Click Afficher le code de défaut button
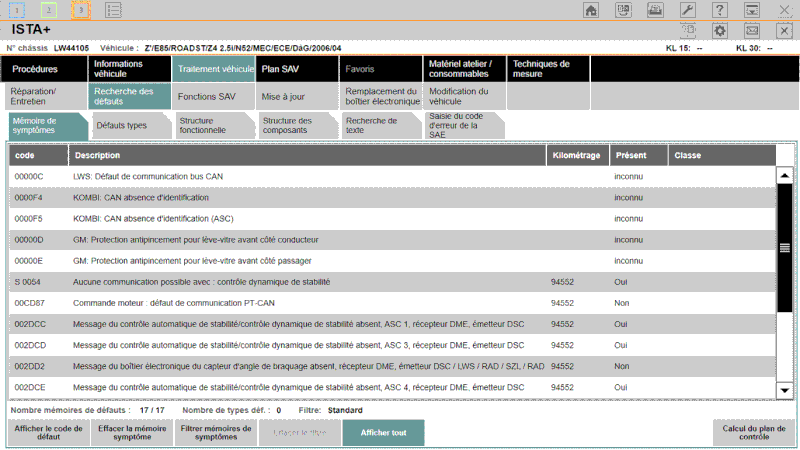This screenshot has width=800, height=450. coord(48,433)
